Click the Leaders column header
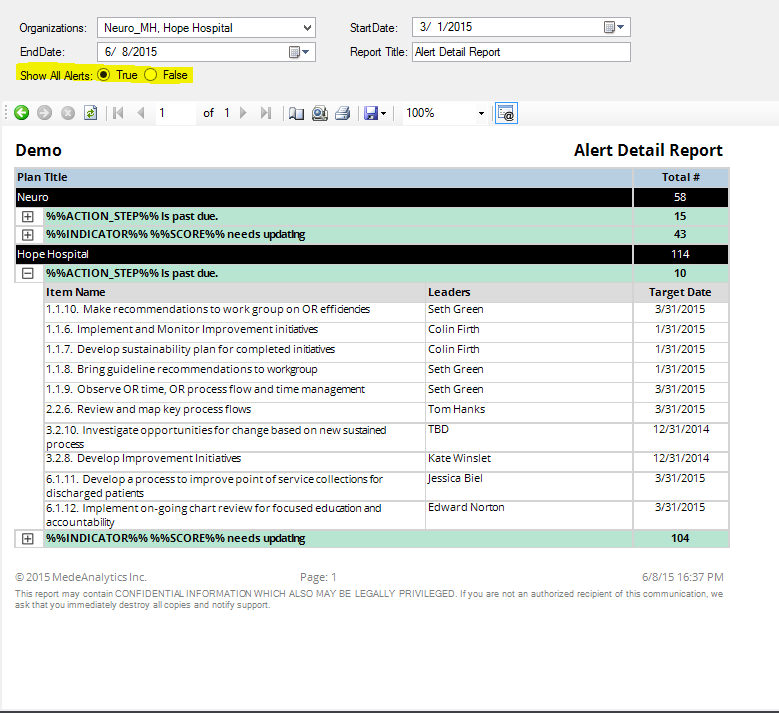Screen dimensions: 779x713 pyautogui.click(x=529, y=292)
